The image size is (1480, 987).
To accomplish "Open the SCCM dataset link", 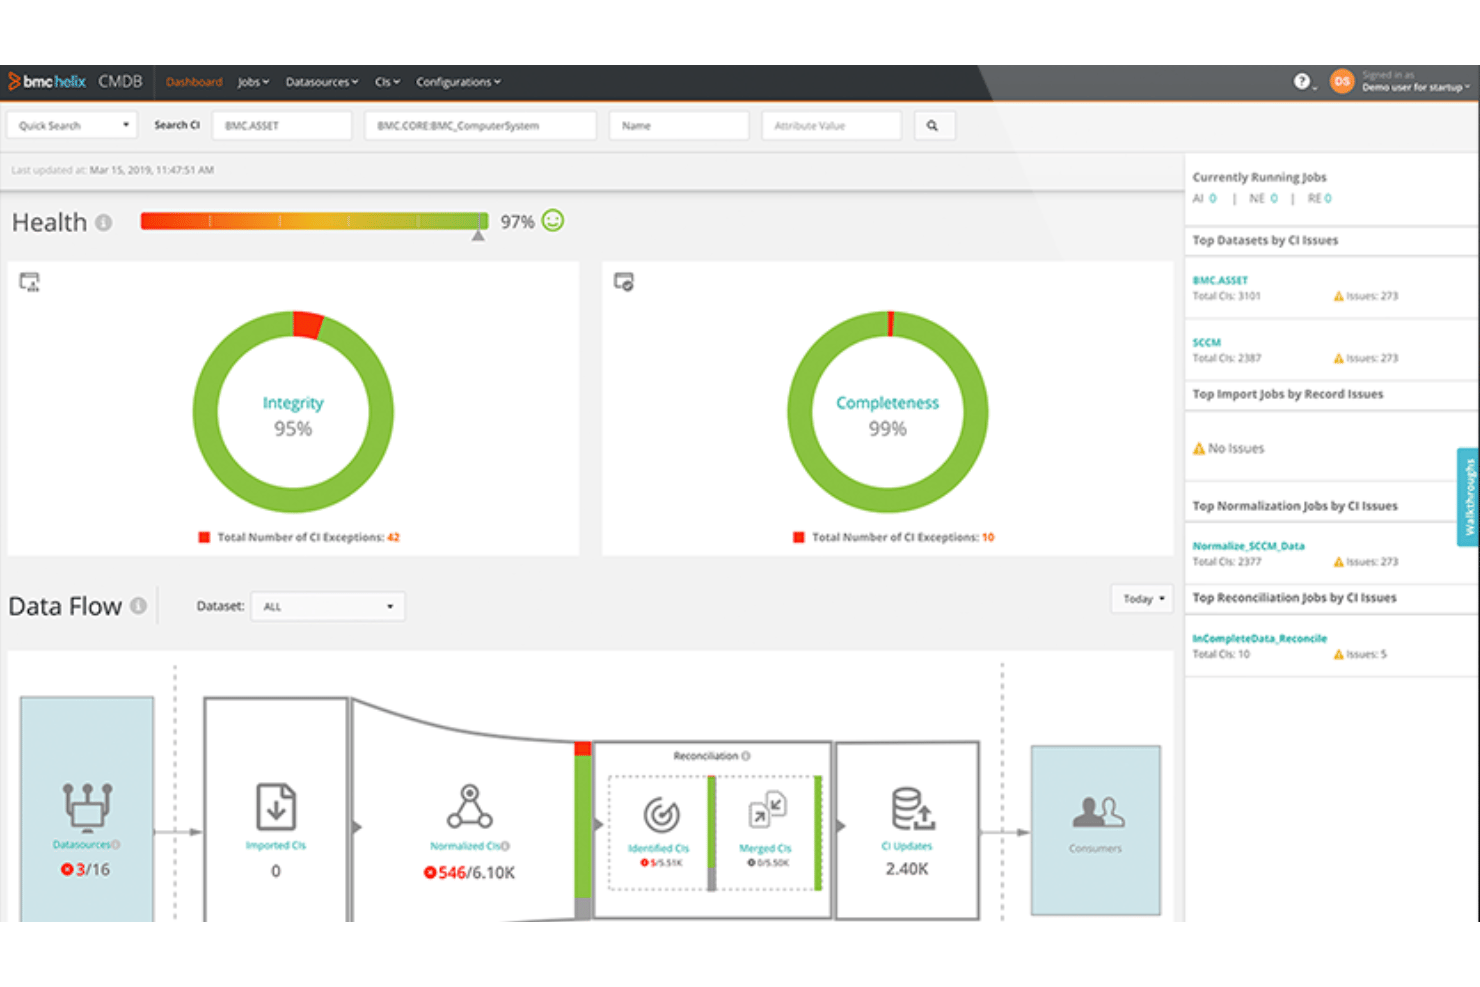I will pos(1206,343).
